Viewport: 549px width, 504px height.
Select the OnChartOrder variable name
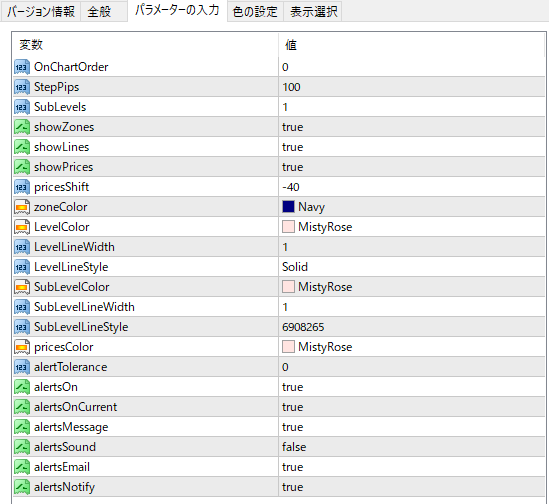71,67
